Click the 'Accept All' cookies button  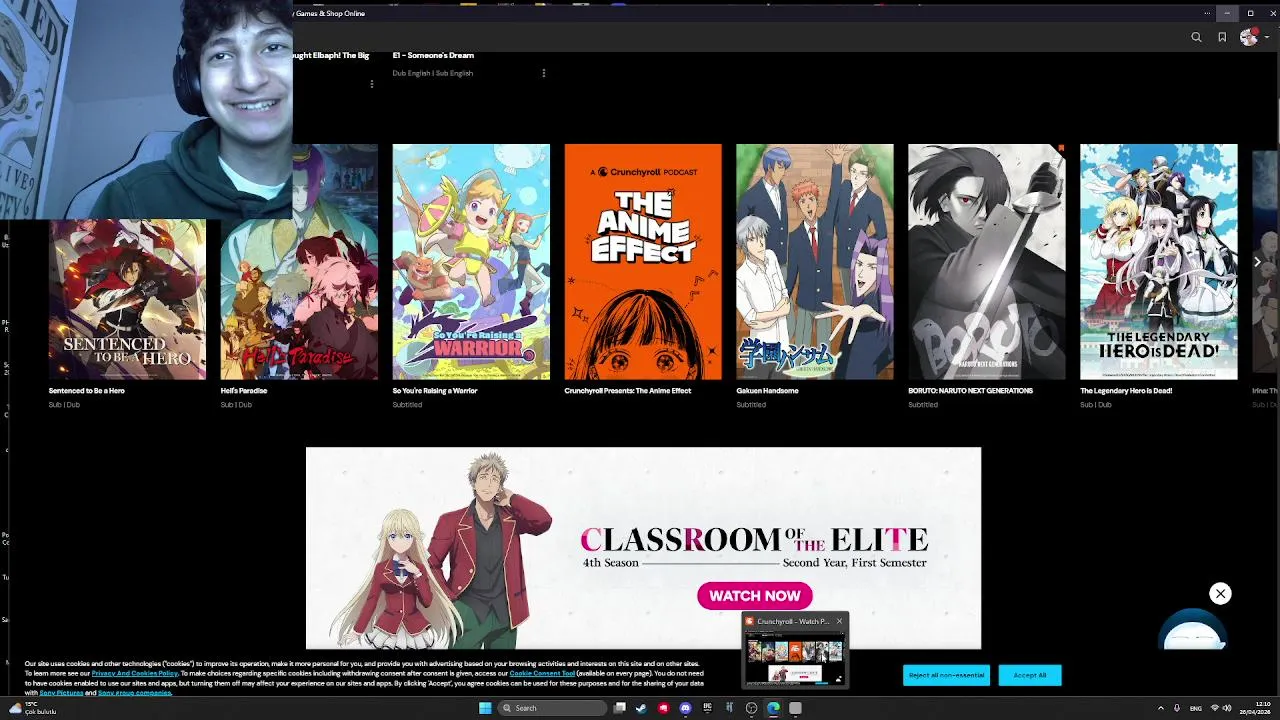tap(1029, 675)
